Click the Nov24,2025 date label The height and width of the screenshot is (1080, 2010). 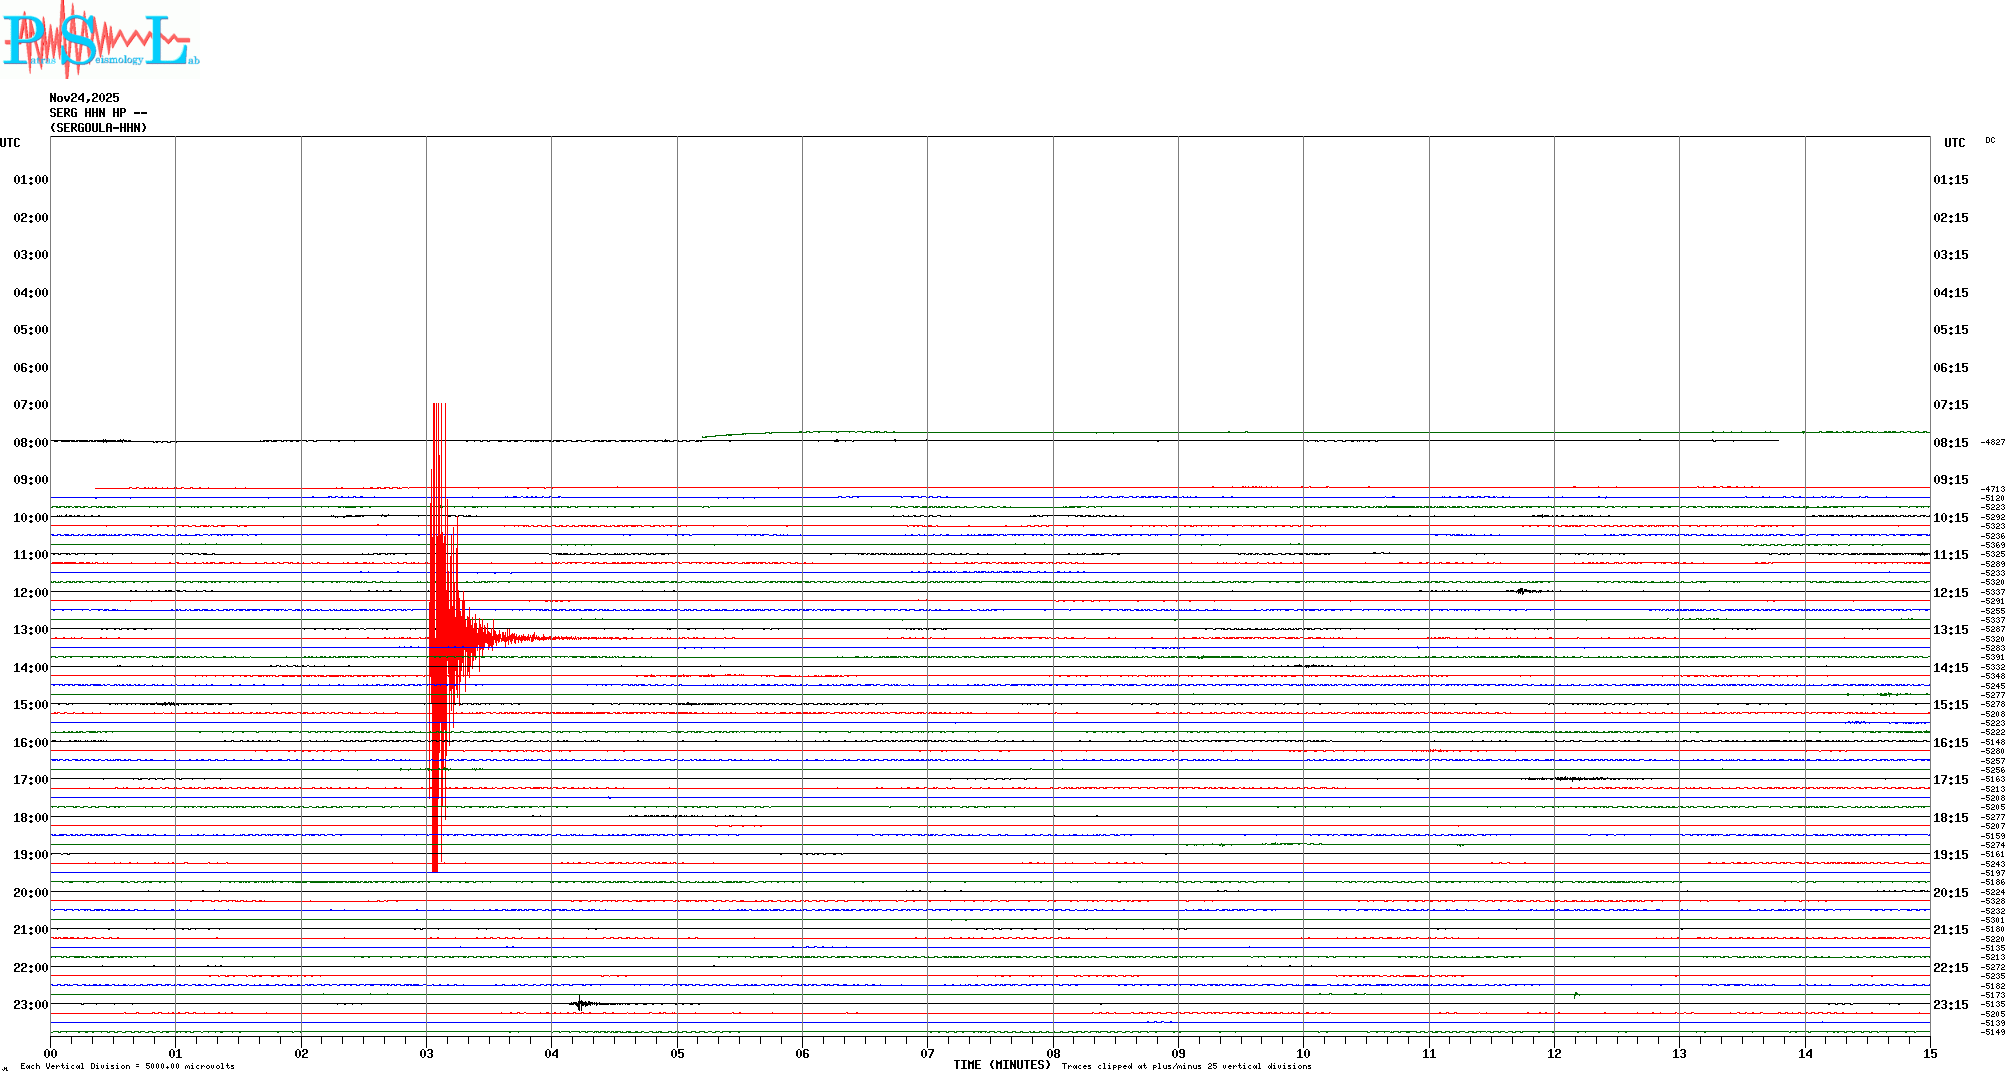click(x=84, y=98)
